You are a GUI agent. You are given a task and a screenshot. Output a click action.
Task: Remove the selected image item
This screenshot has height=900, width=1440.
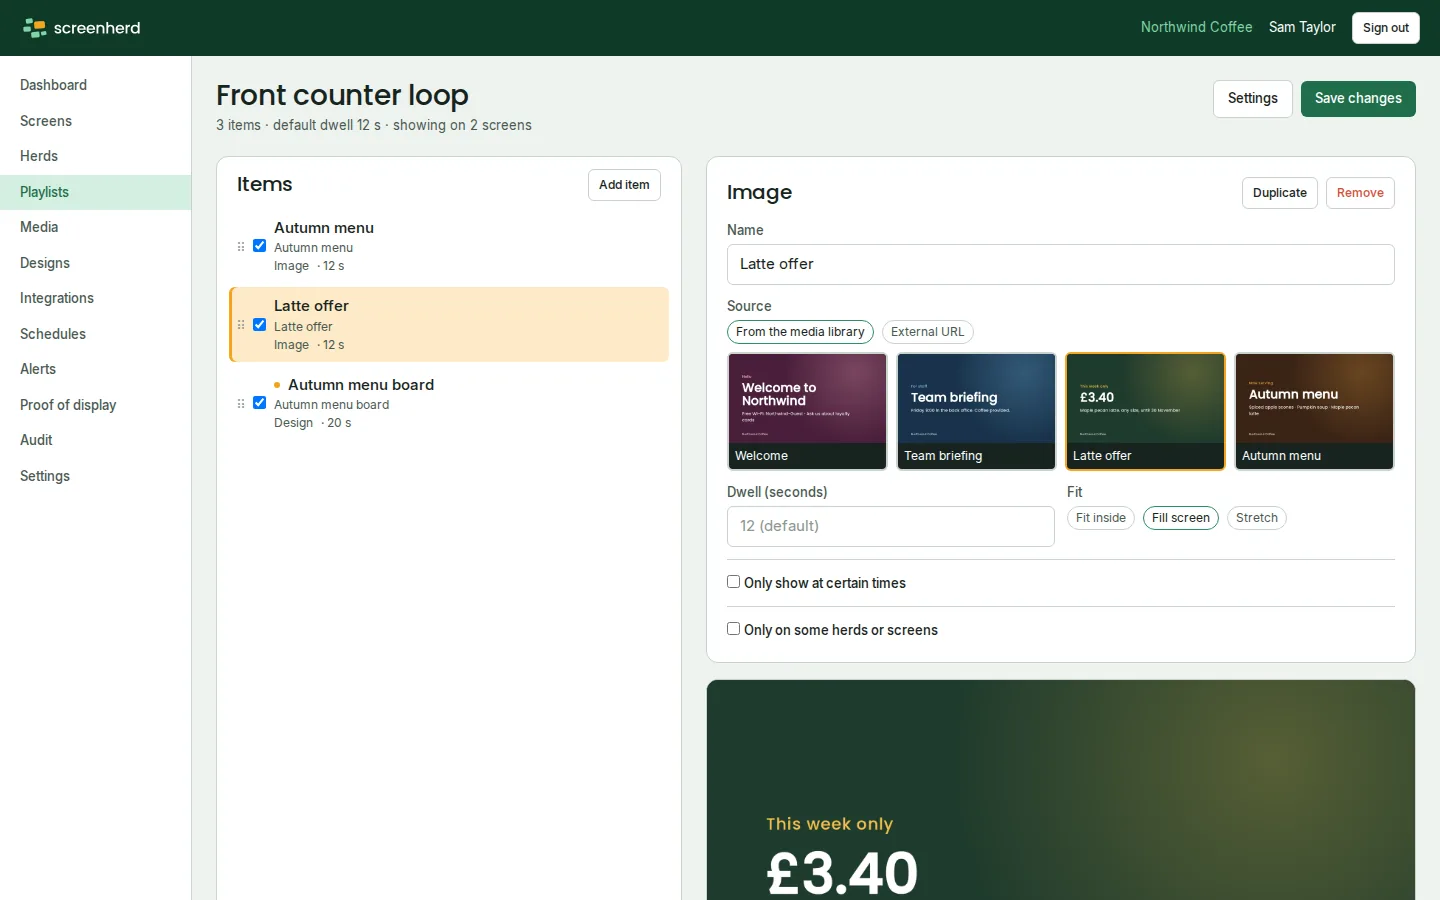click(1360, 193)
